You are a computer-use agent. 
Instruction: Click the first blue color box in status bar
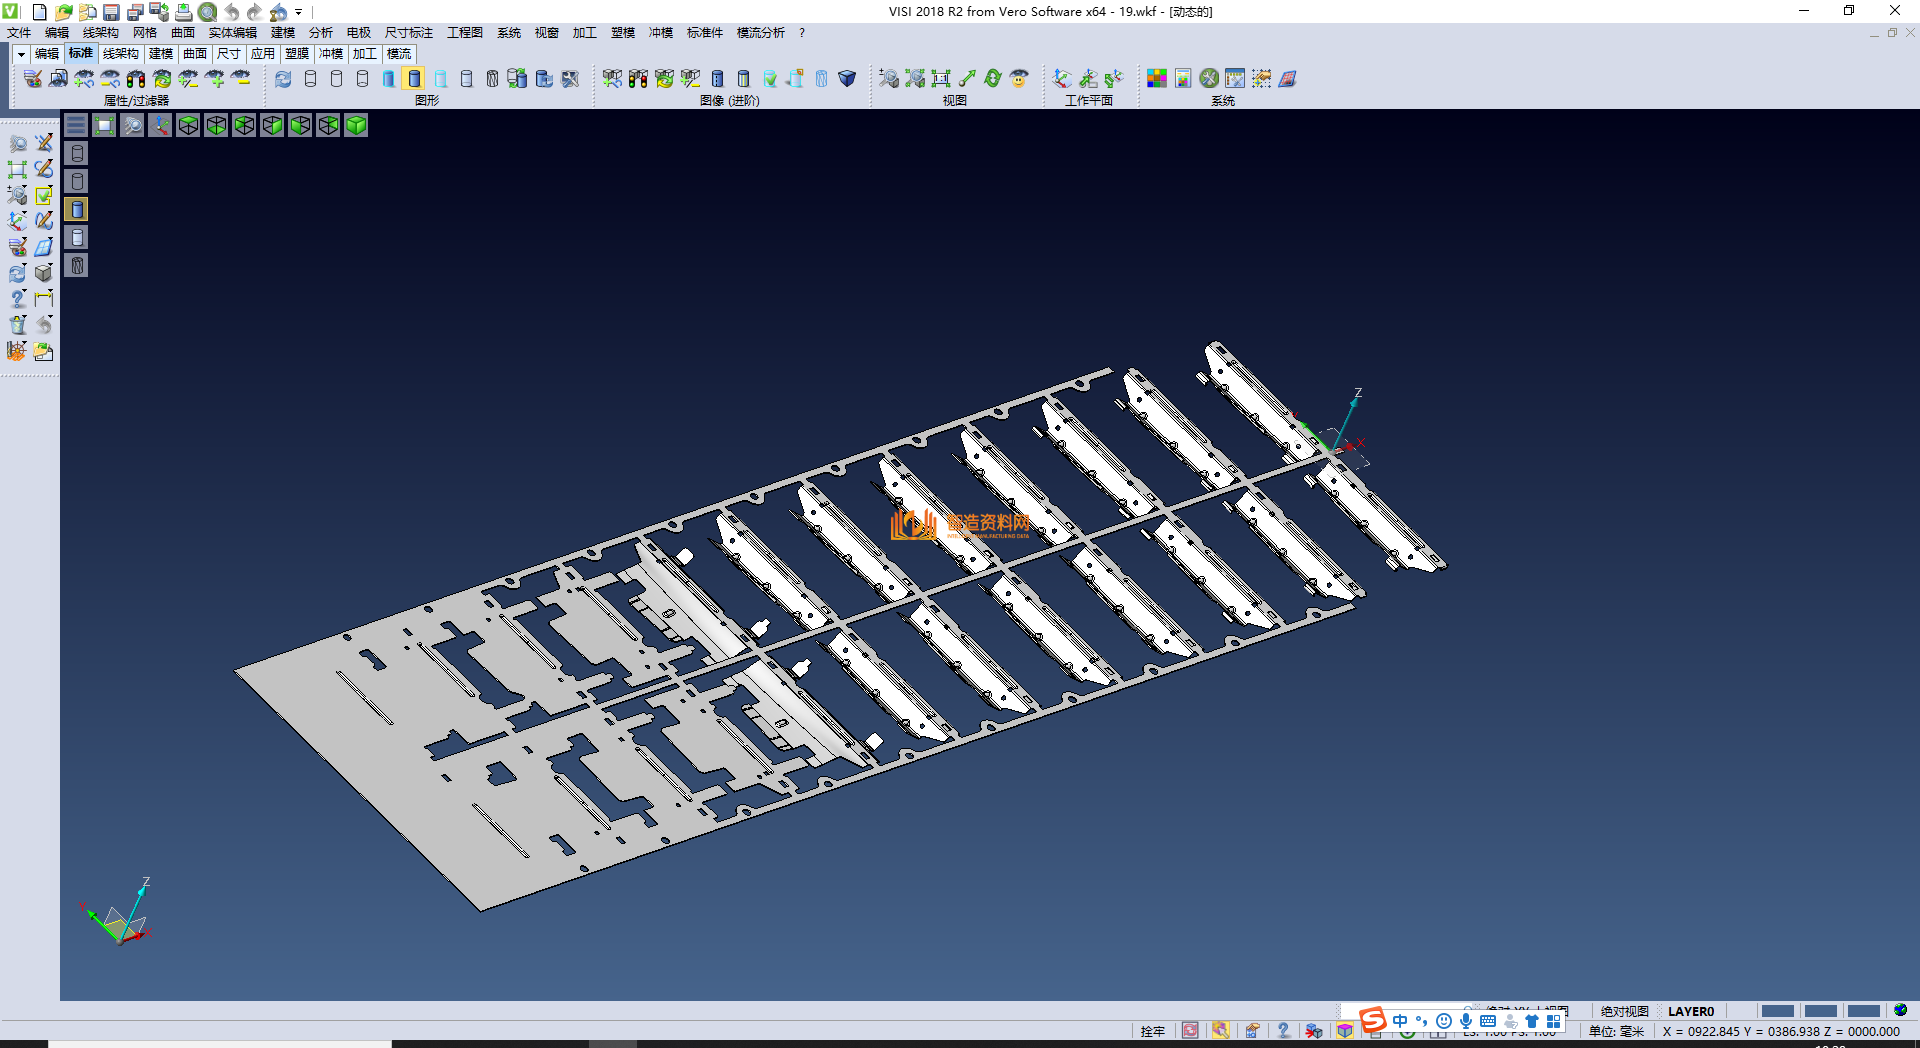(1777, 1011)
